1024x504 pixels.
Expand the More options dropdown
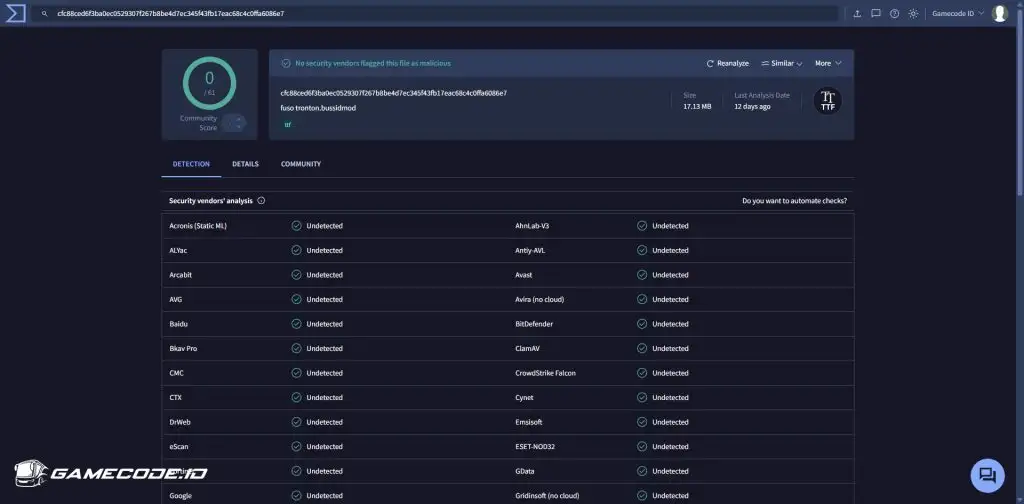(x=828, y=63)
